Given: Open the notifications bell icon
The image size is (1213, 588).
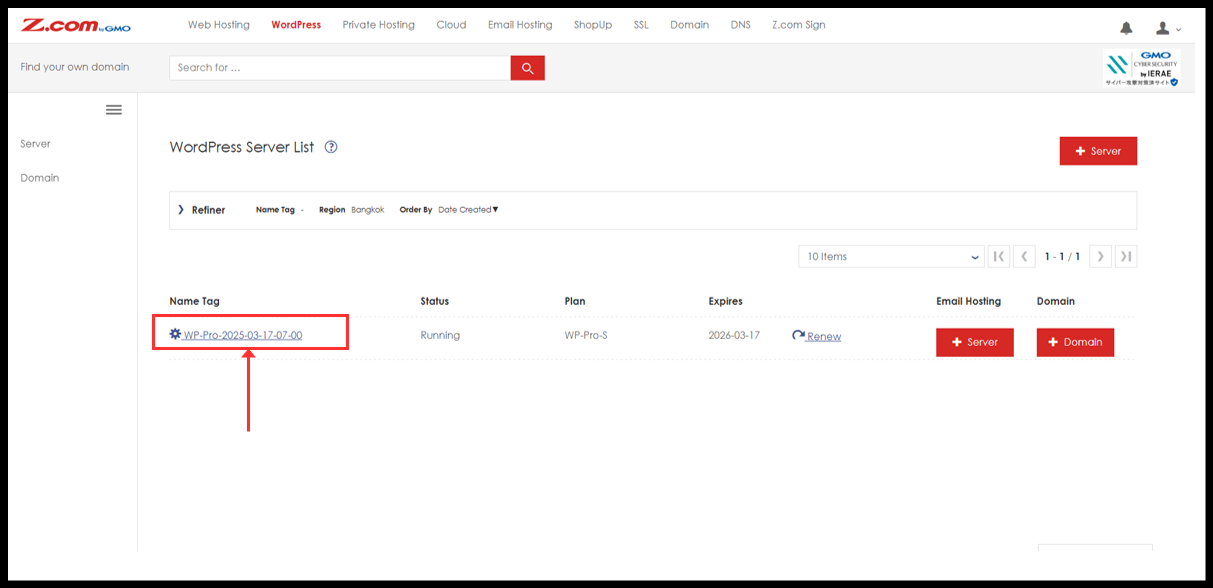Looking at the screenshot, I should [1126, 28].
